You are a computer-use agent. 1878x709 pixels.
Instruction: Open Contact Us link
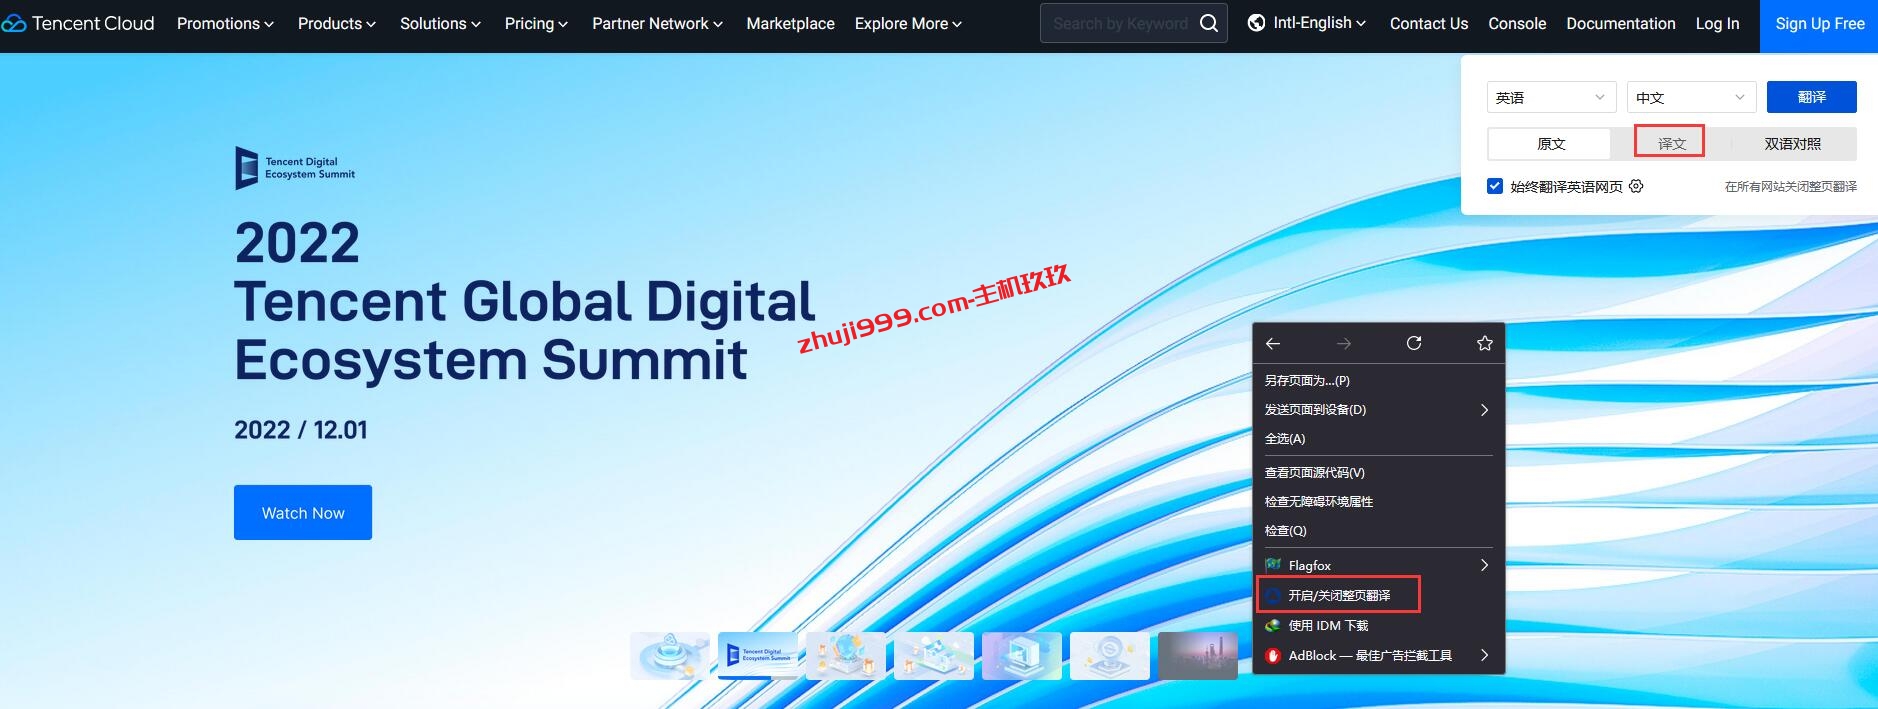(1429, 23)
